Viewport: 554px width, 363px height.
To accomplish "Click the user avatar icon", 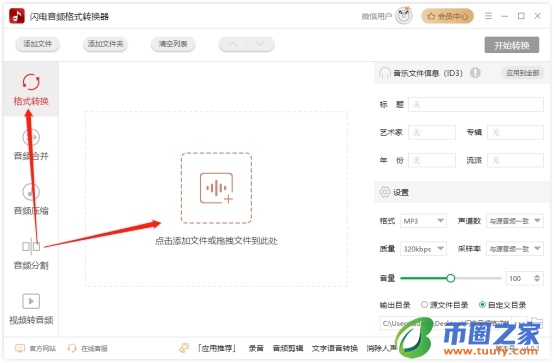I will [x=403, y=16].
